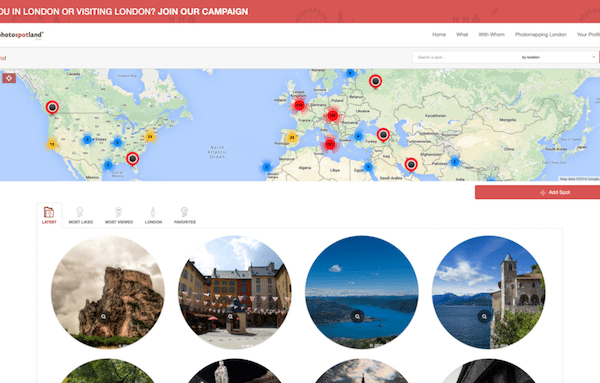Image resolution: width=600 pixels, height=383 pixels.
Task: Open the photo pin over Florida
Action: tap(132, 158)
